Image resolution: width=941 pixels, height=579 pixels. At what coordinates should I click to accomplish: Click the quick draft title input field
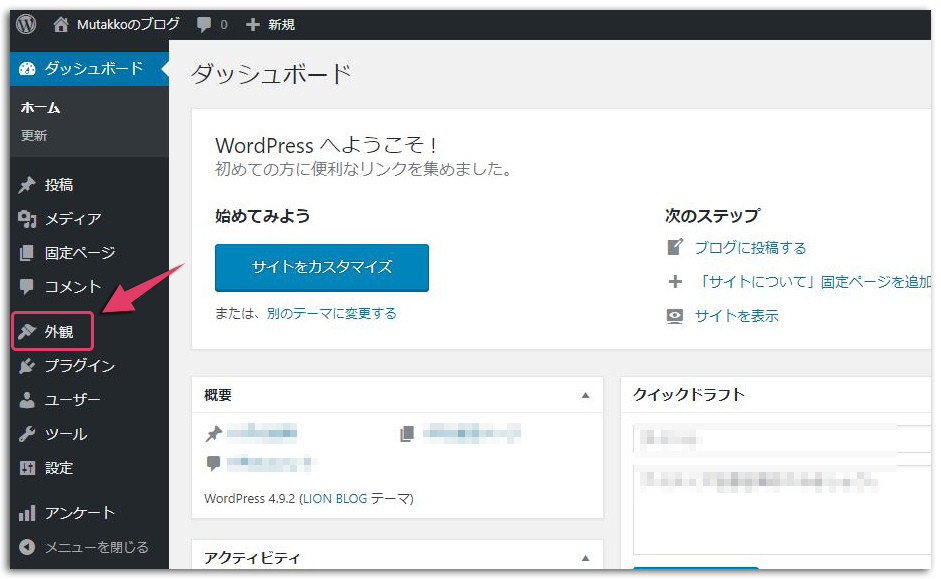(780, 438)
